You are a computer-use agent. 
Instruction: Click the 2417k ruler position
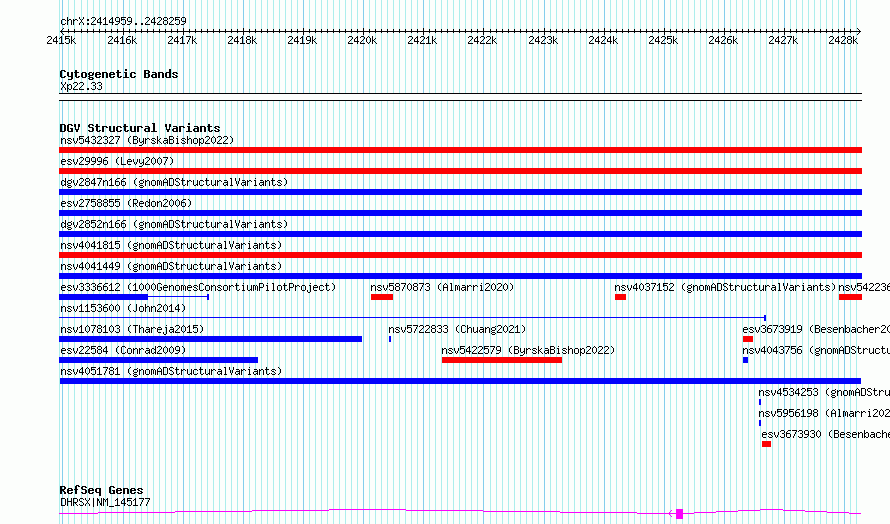pos(182,40)
